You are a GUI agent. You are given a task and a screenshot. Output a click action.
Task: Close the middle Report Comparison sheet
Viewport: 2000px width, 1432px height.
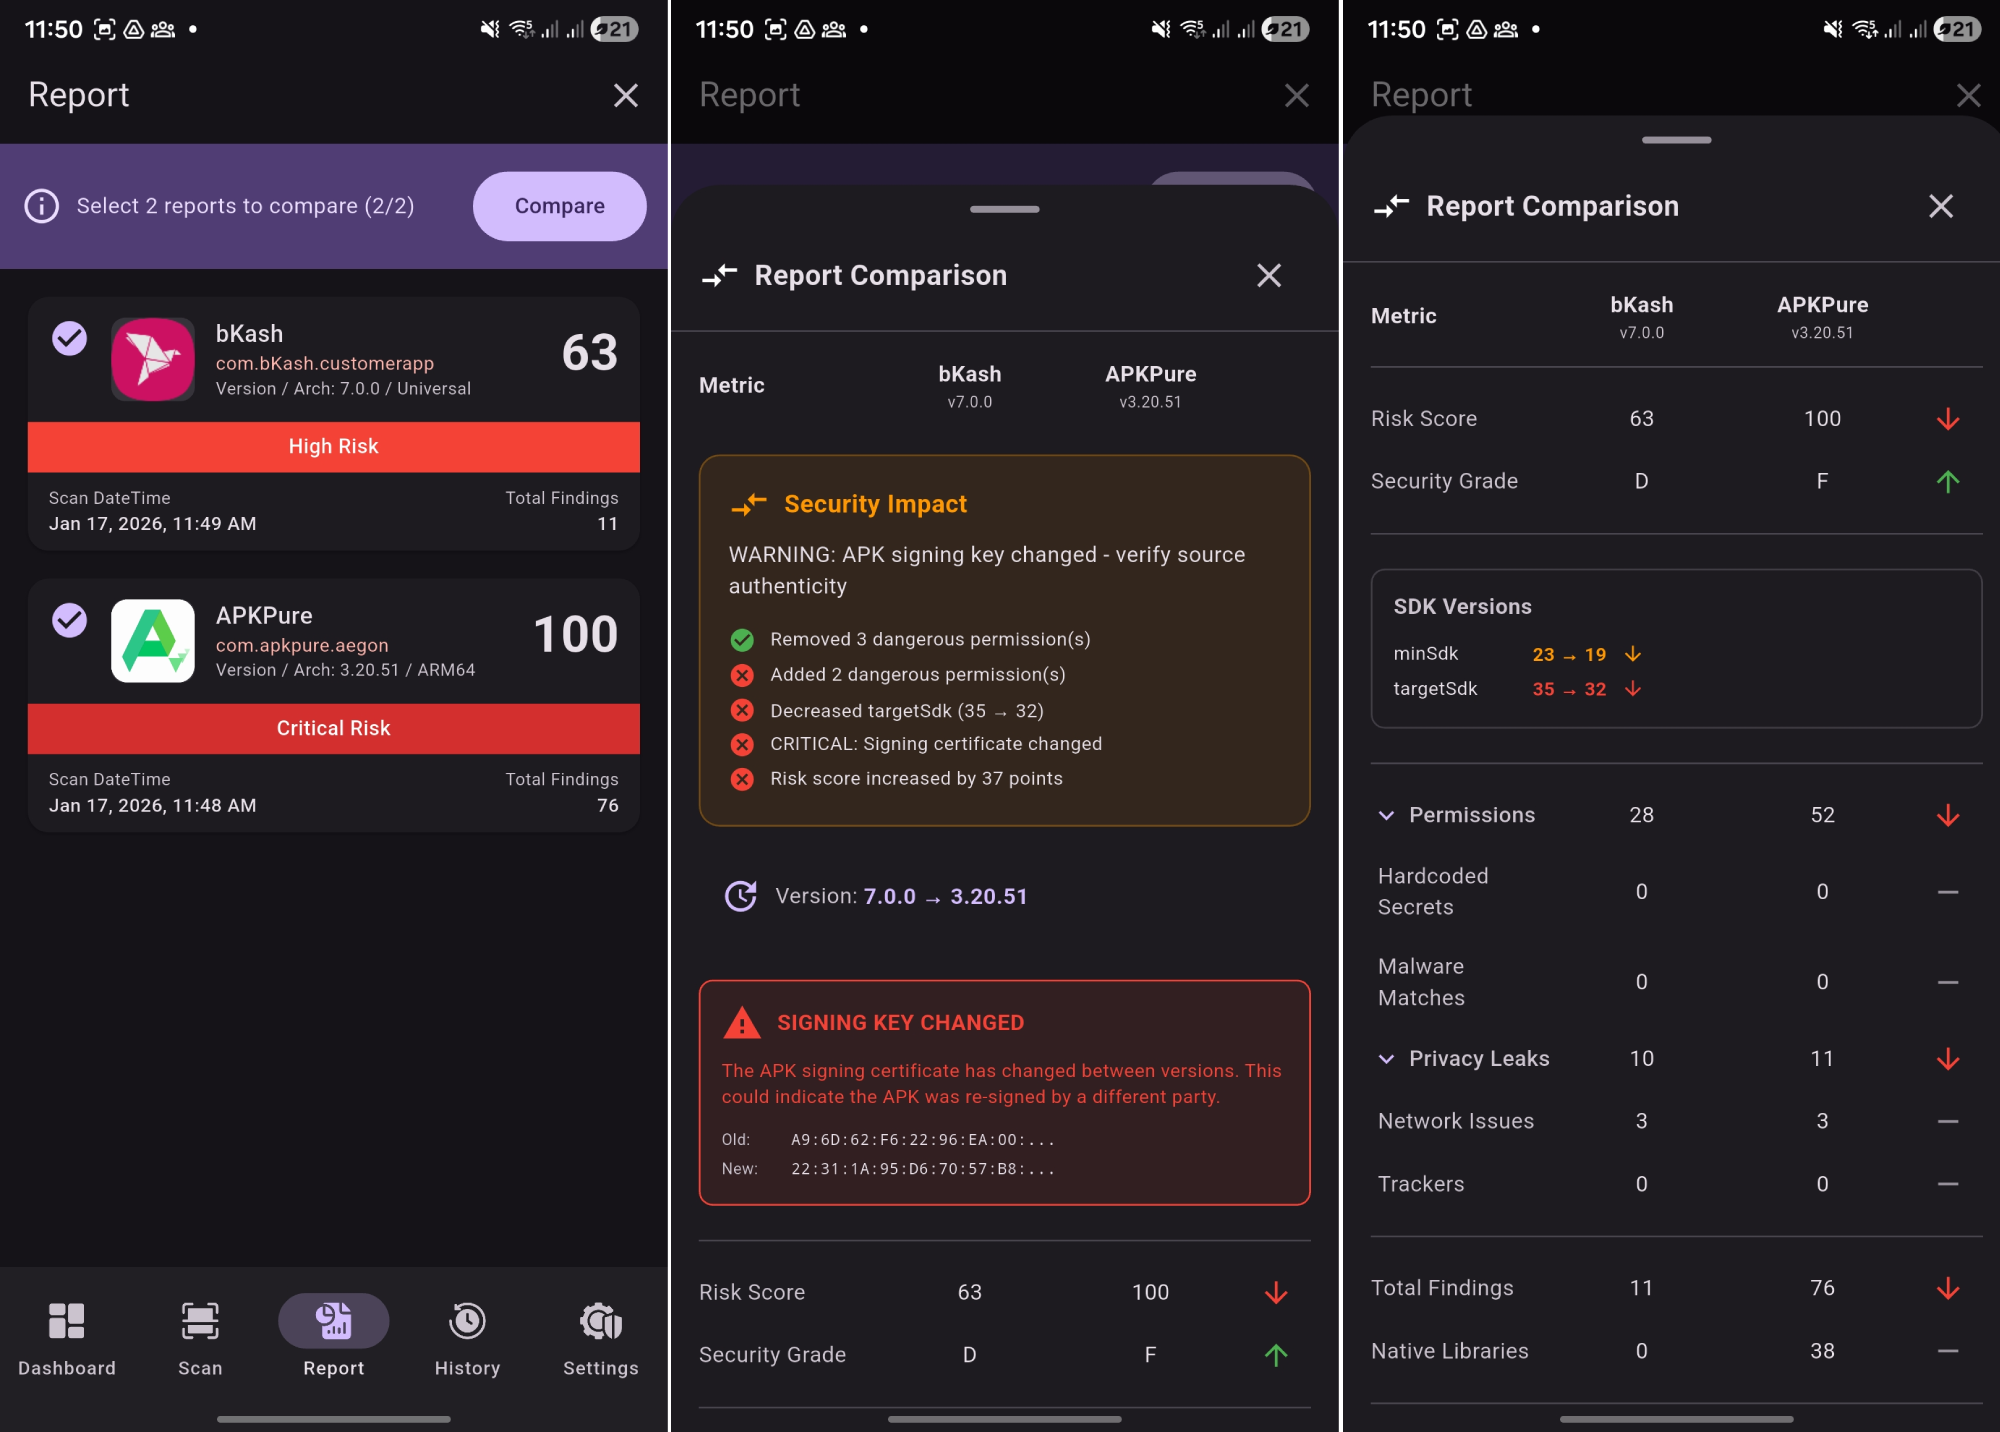click(1269, 276)
